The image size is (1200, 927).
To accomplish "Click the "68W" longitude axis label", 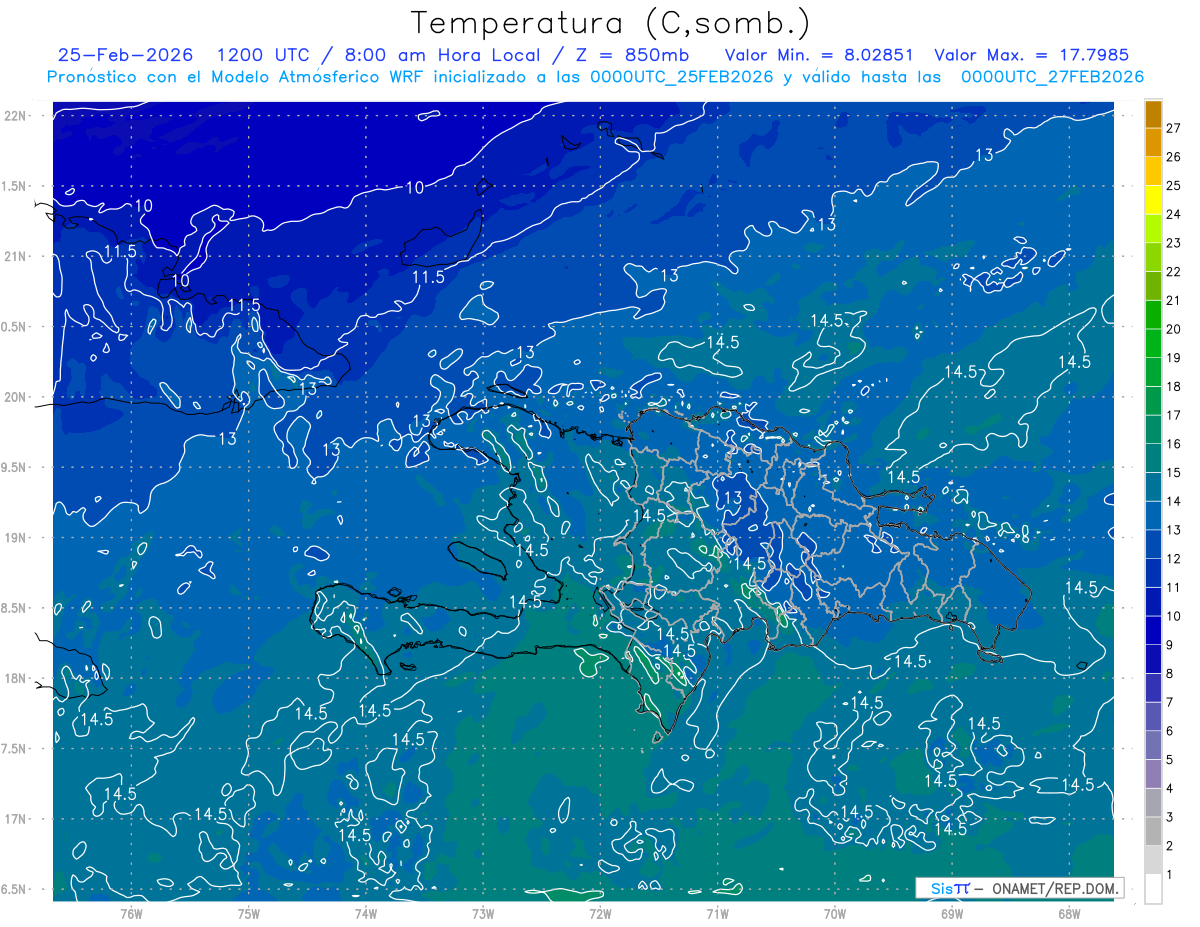I will coord(1069,913).
